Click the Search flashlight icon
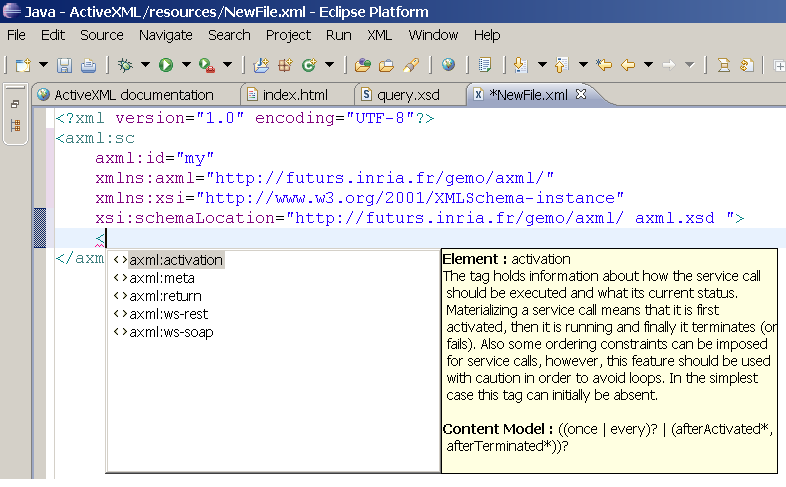The width and height of the screenshot is (786, 487). (411, 65)
